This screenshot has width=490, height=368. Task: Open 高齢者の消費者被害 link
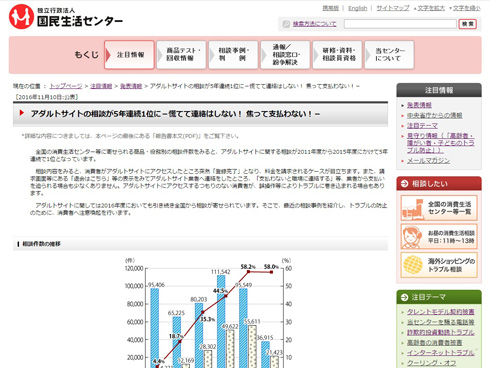(x=434, y=343)
